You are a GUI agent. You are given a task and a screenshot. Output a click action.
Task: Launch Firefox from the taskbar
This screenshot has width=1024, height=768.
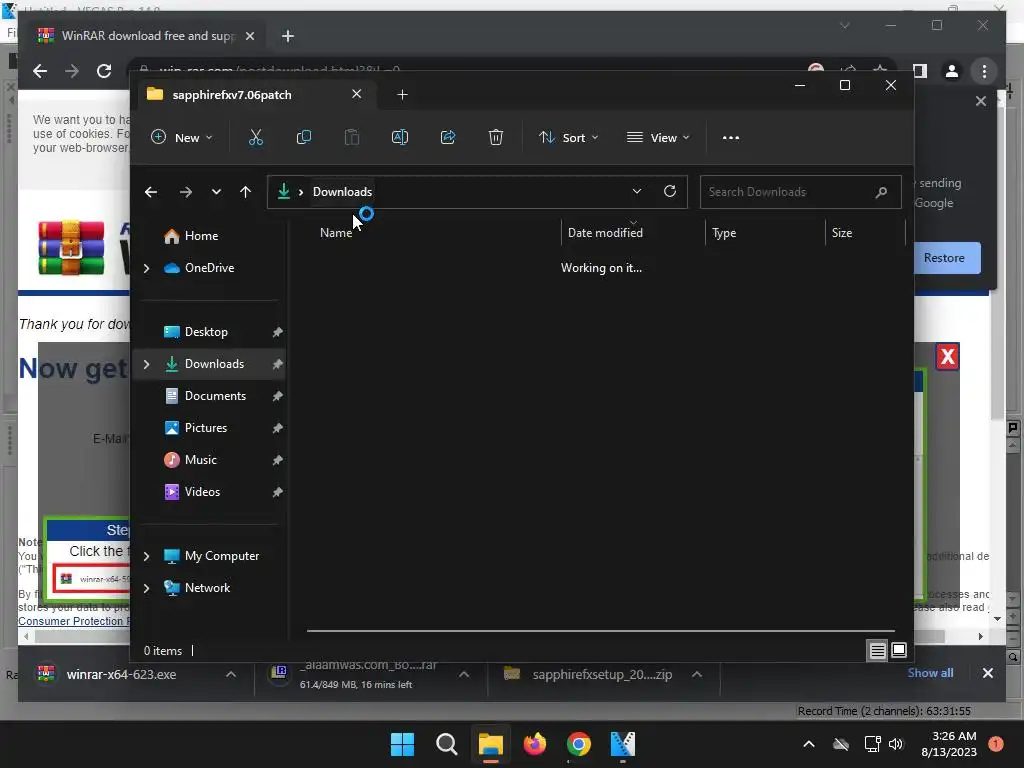point(535,744)
